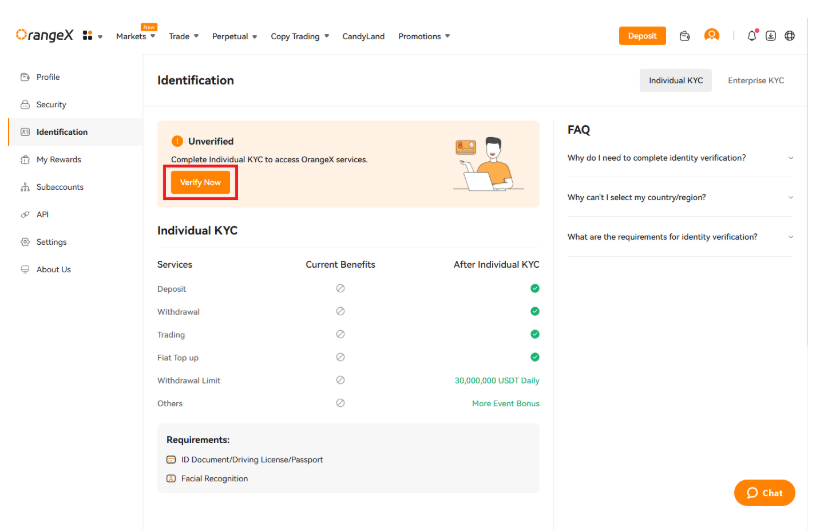Open Security in the sidebar
This screenshot has width=828, height=532.
point(51,105)
